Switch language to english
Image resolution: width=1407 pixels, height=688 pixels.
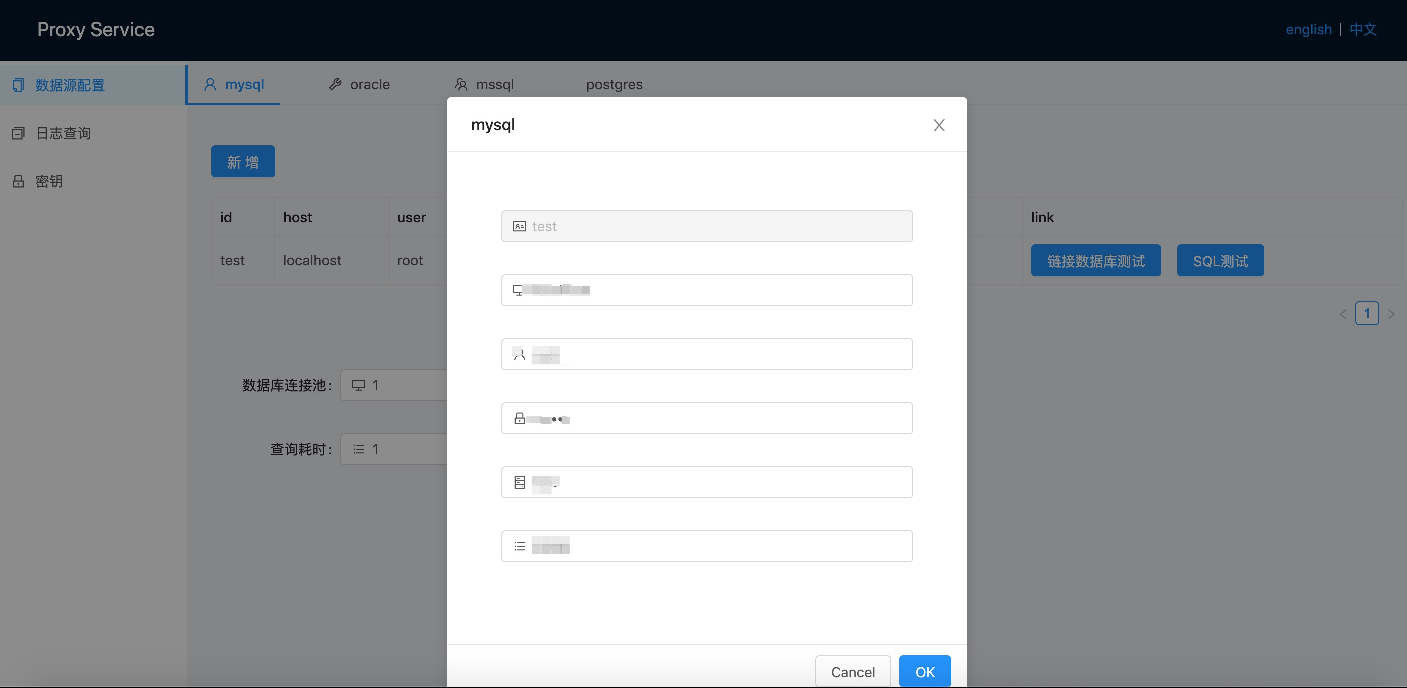tap(1309, 29)
